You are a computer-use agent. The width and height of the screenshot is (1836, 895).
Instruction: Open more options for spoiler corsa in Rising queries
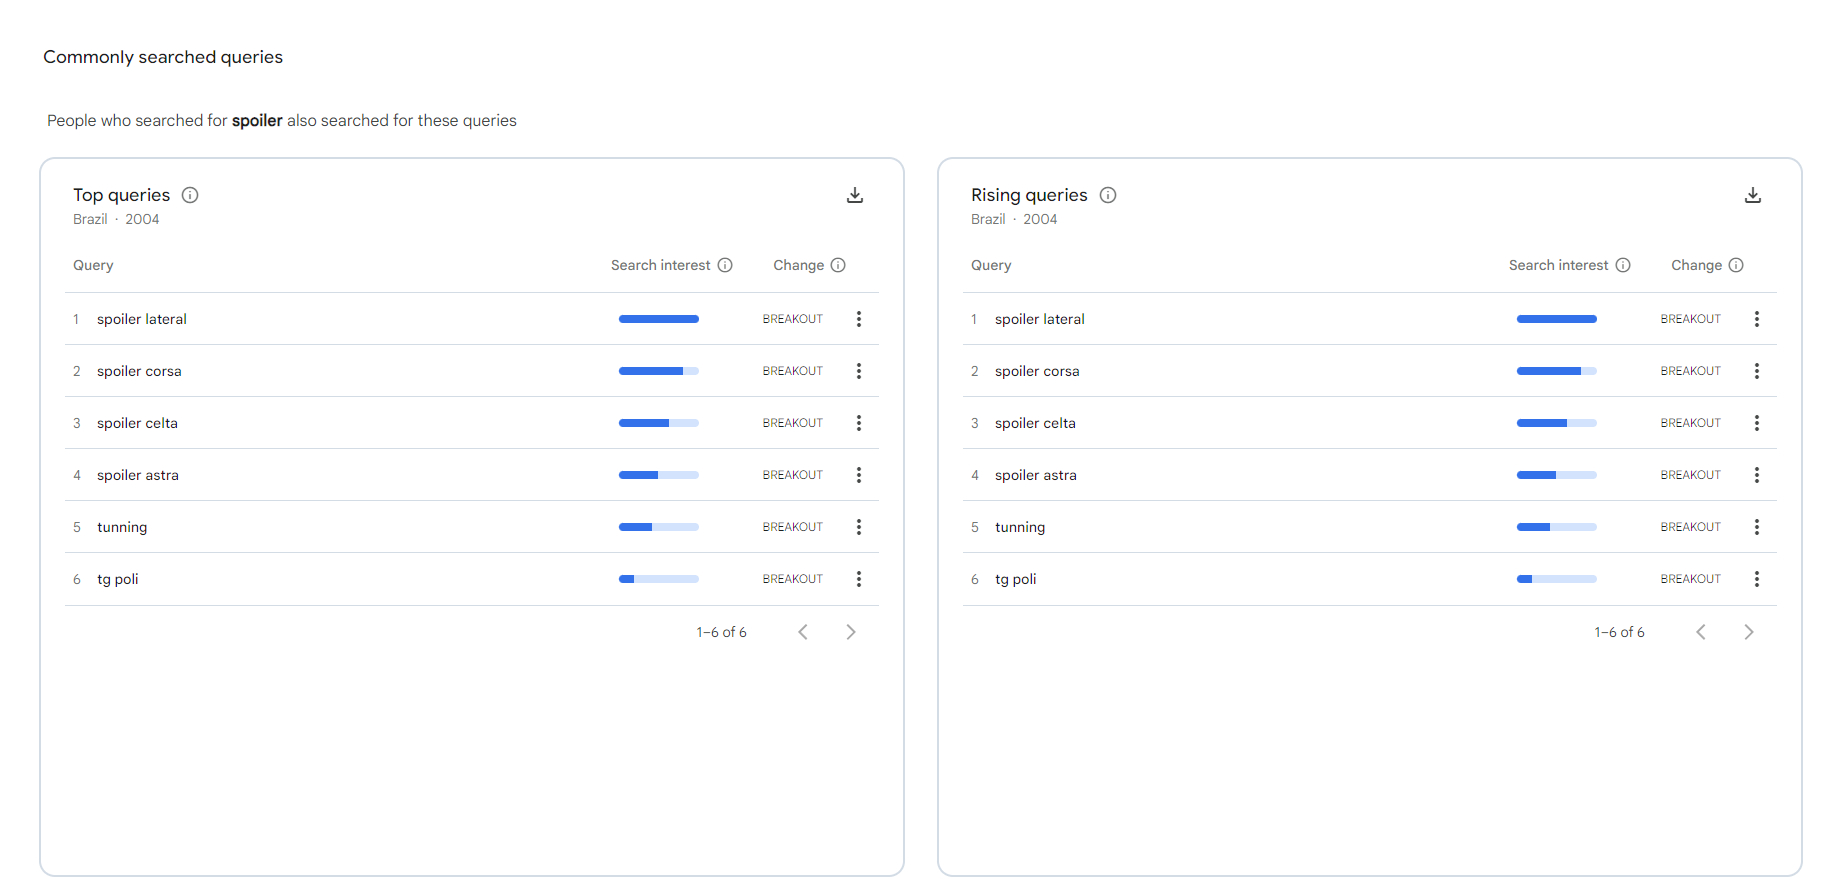pos(1756,371)
